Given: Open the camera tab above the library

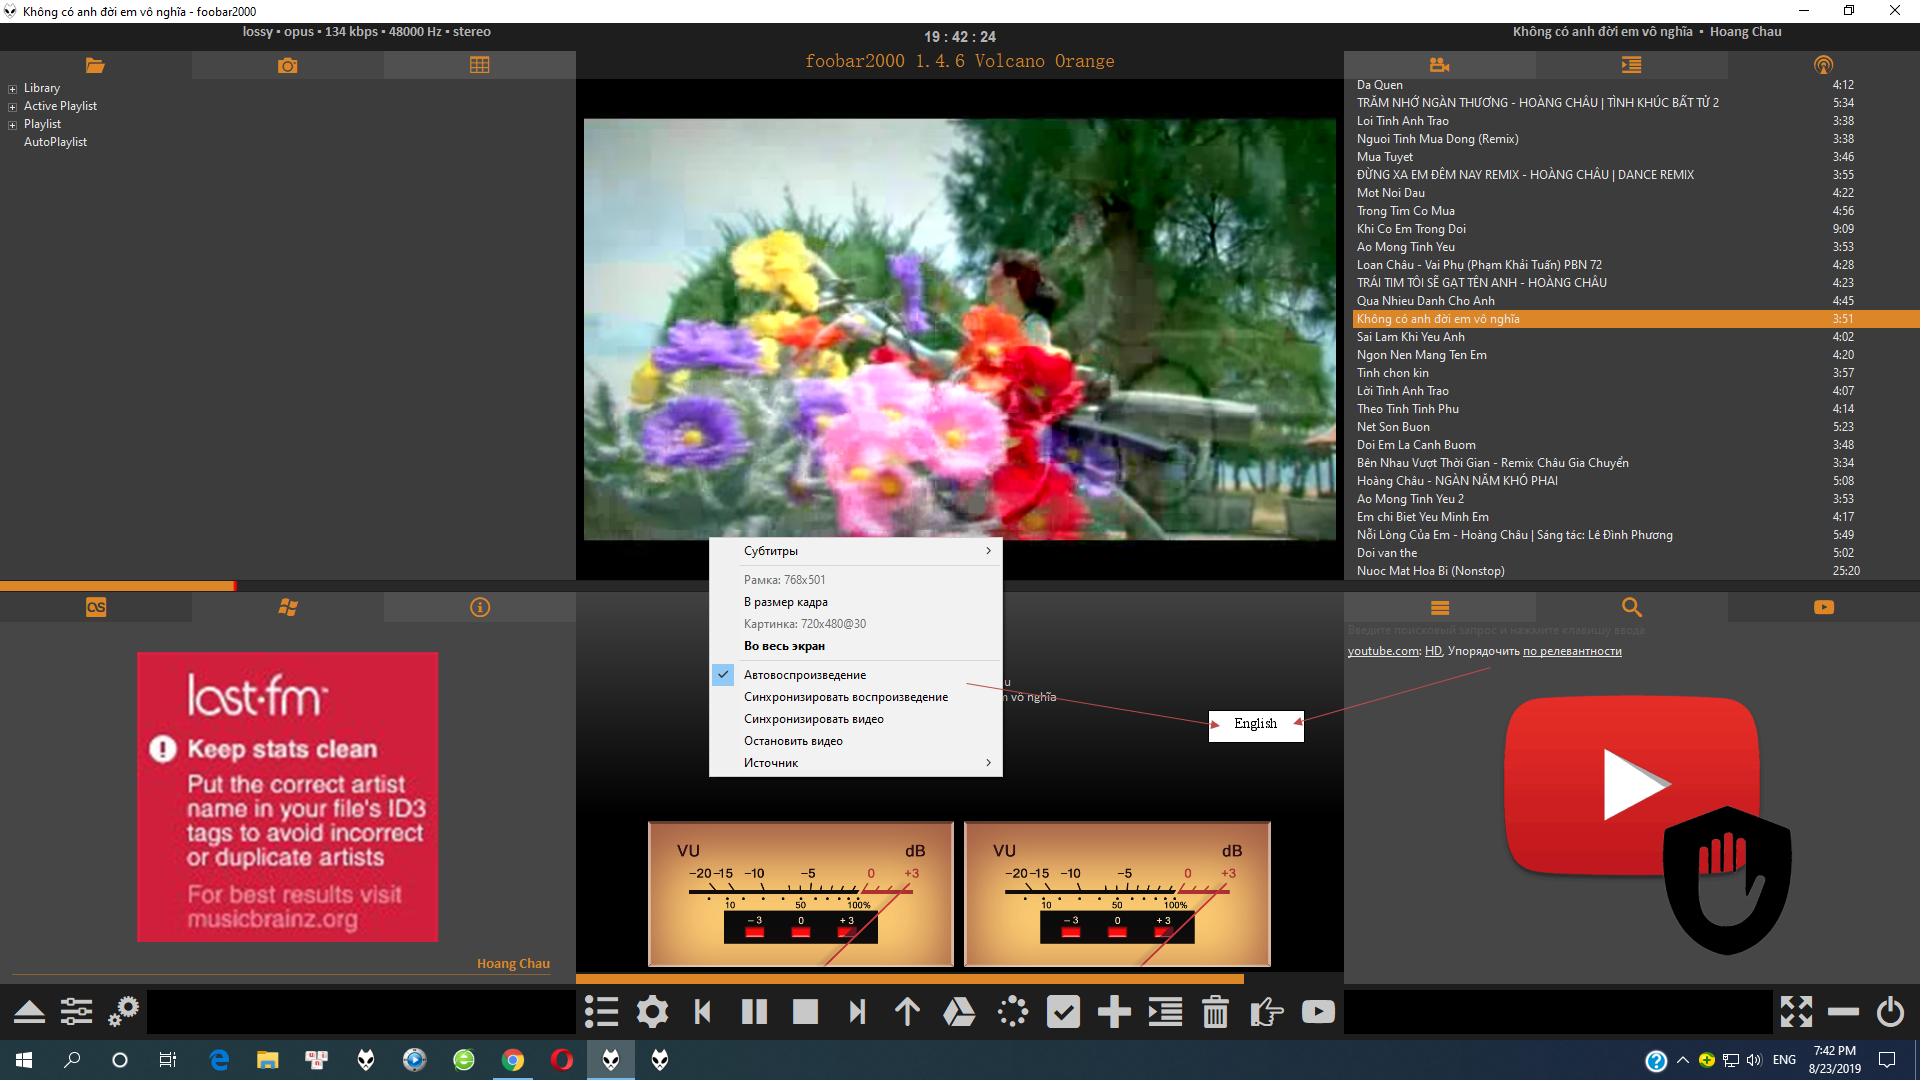Looking at the screenshot, I should pyautogui.click(x=287, y=65).
